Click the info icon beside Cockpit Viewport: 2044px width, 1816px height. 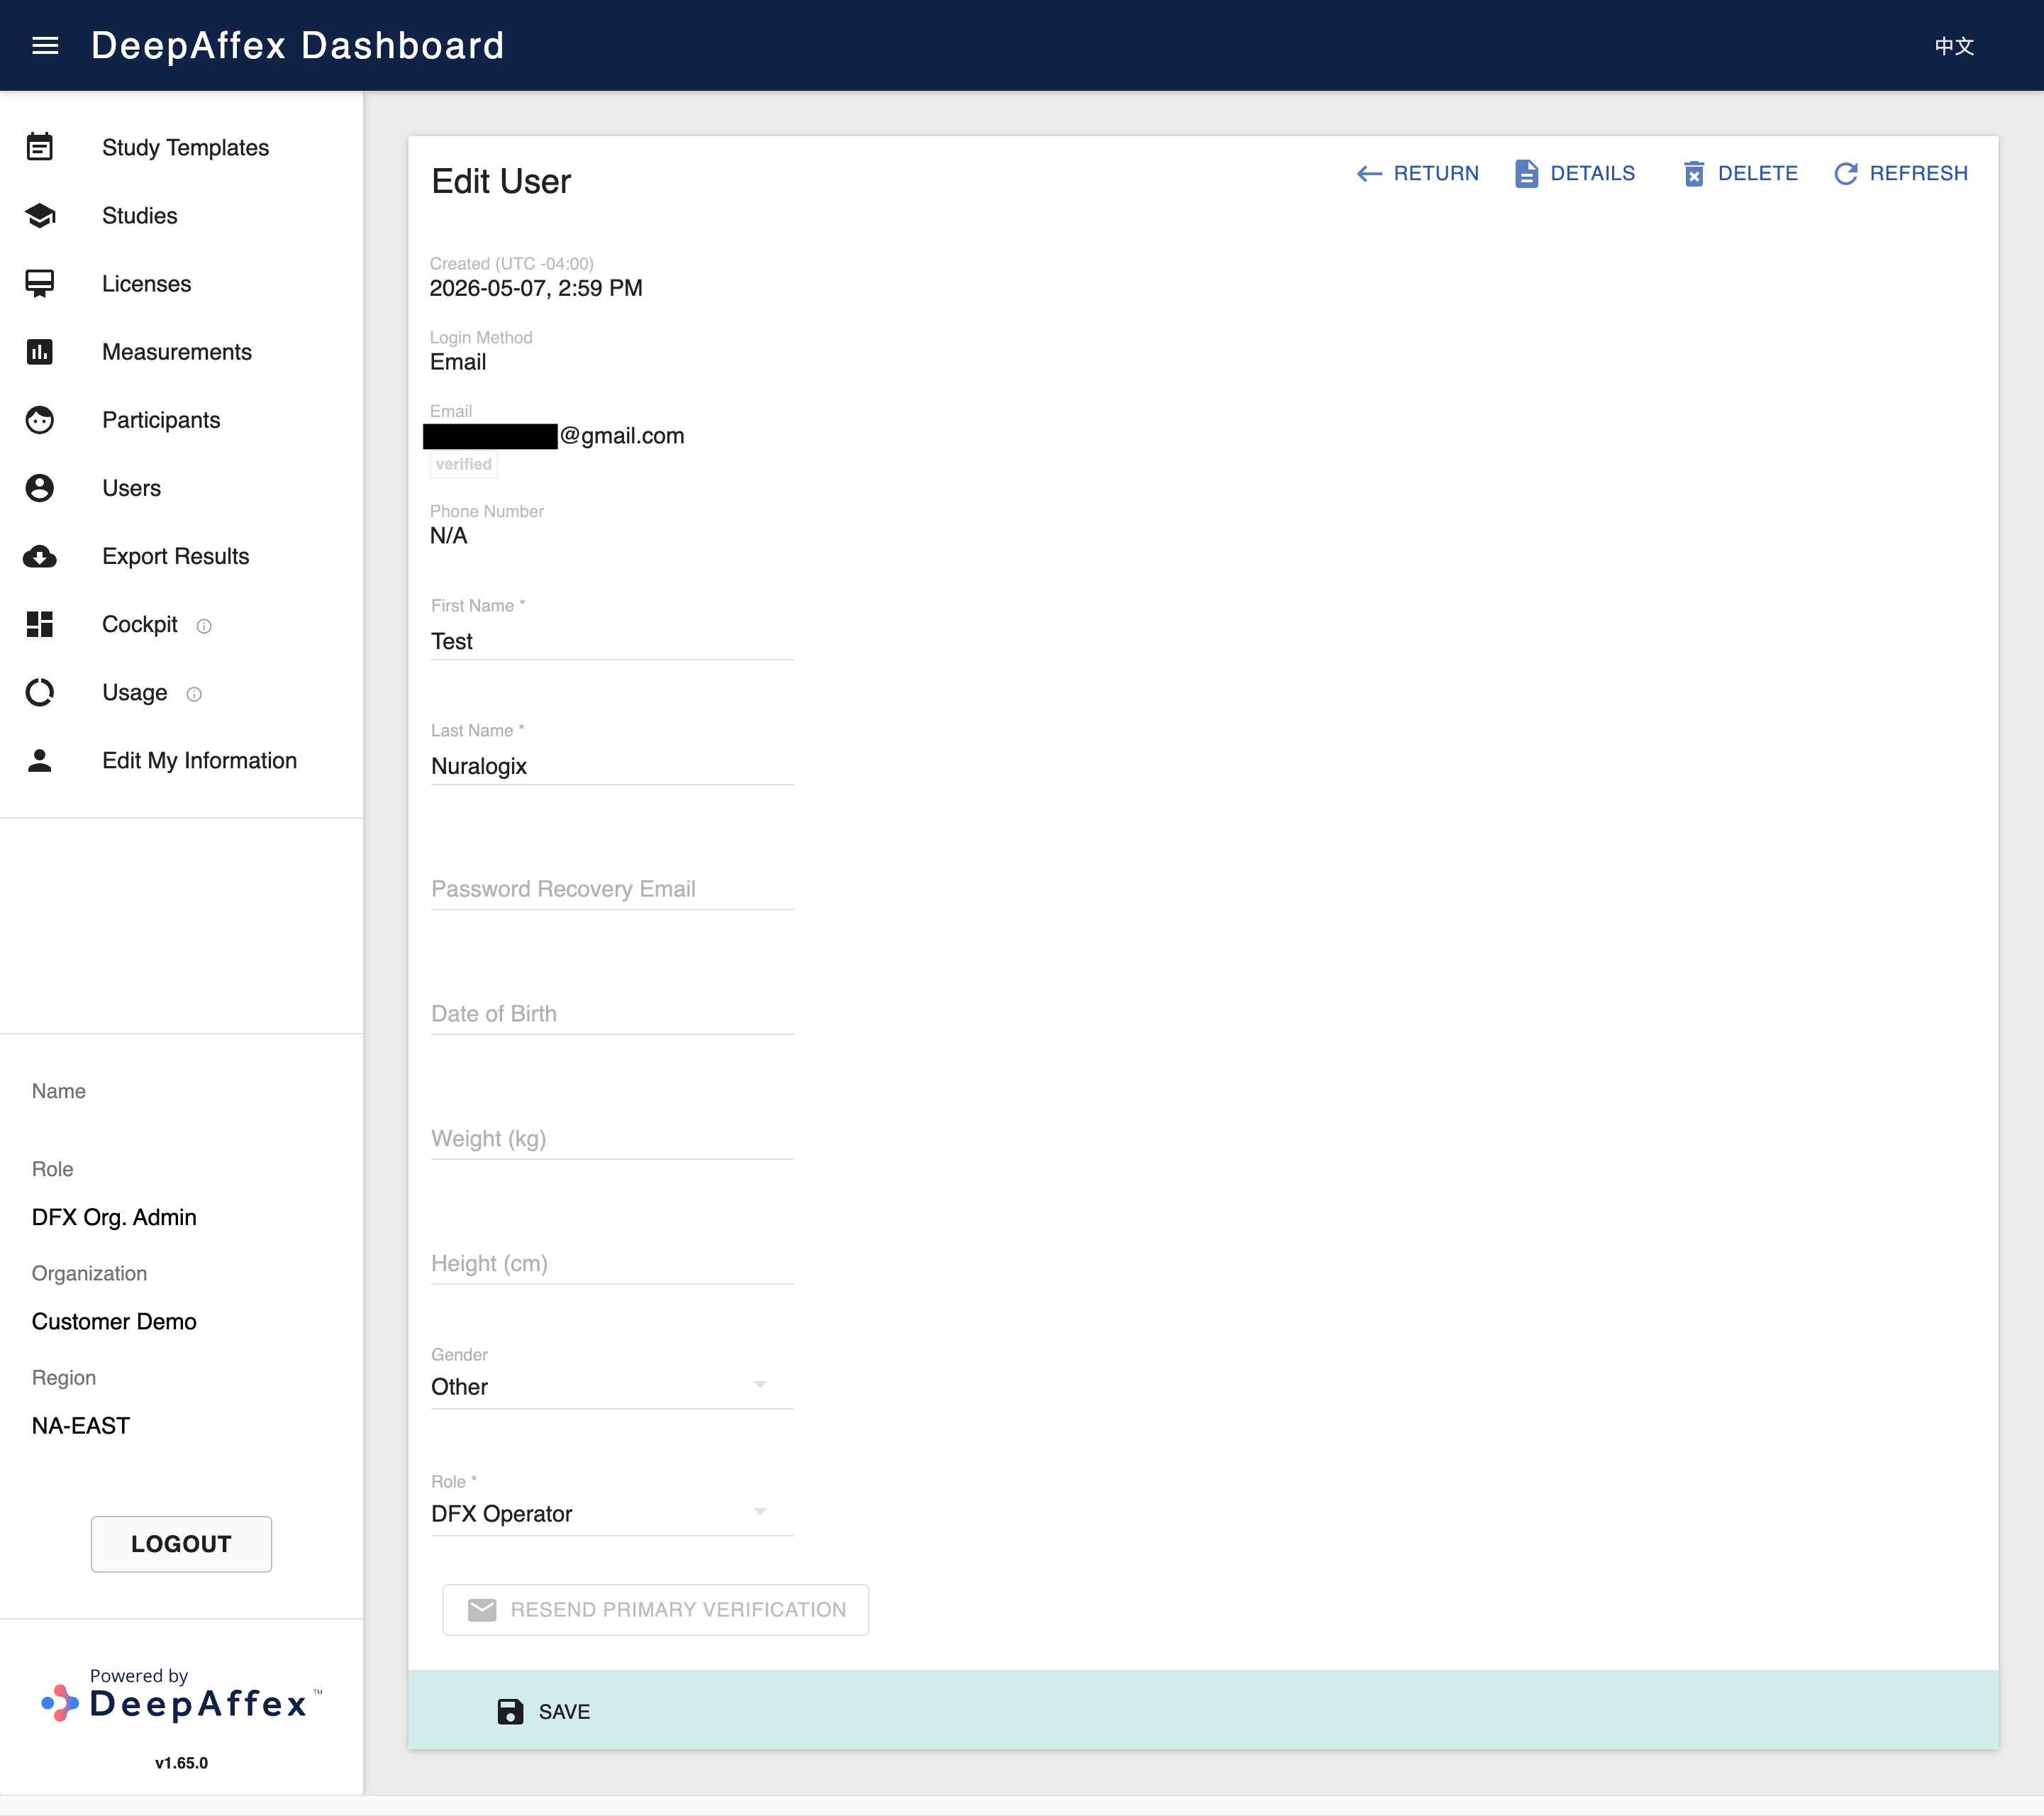(204, 626)
